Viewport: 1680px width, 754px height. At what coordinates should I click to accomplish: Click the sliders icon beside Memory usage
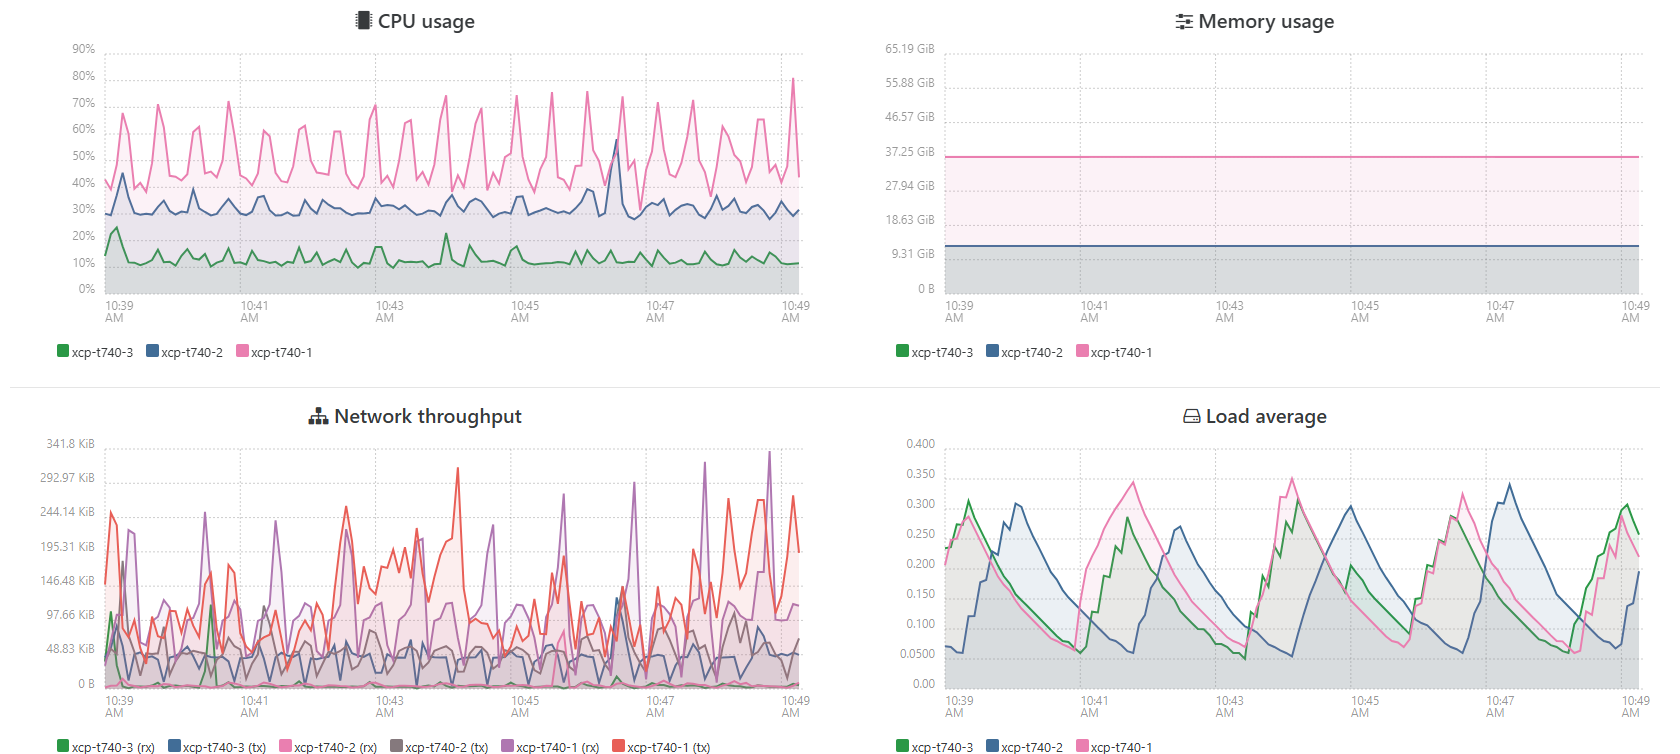tap(1184, 22)
